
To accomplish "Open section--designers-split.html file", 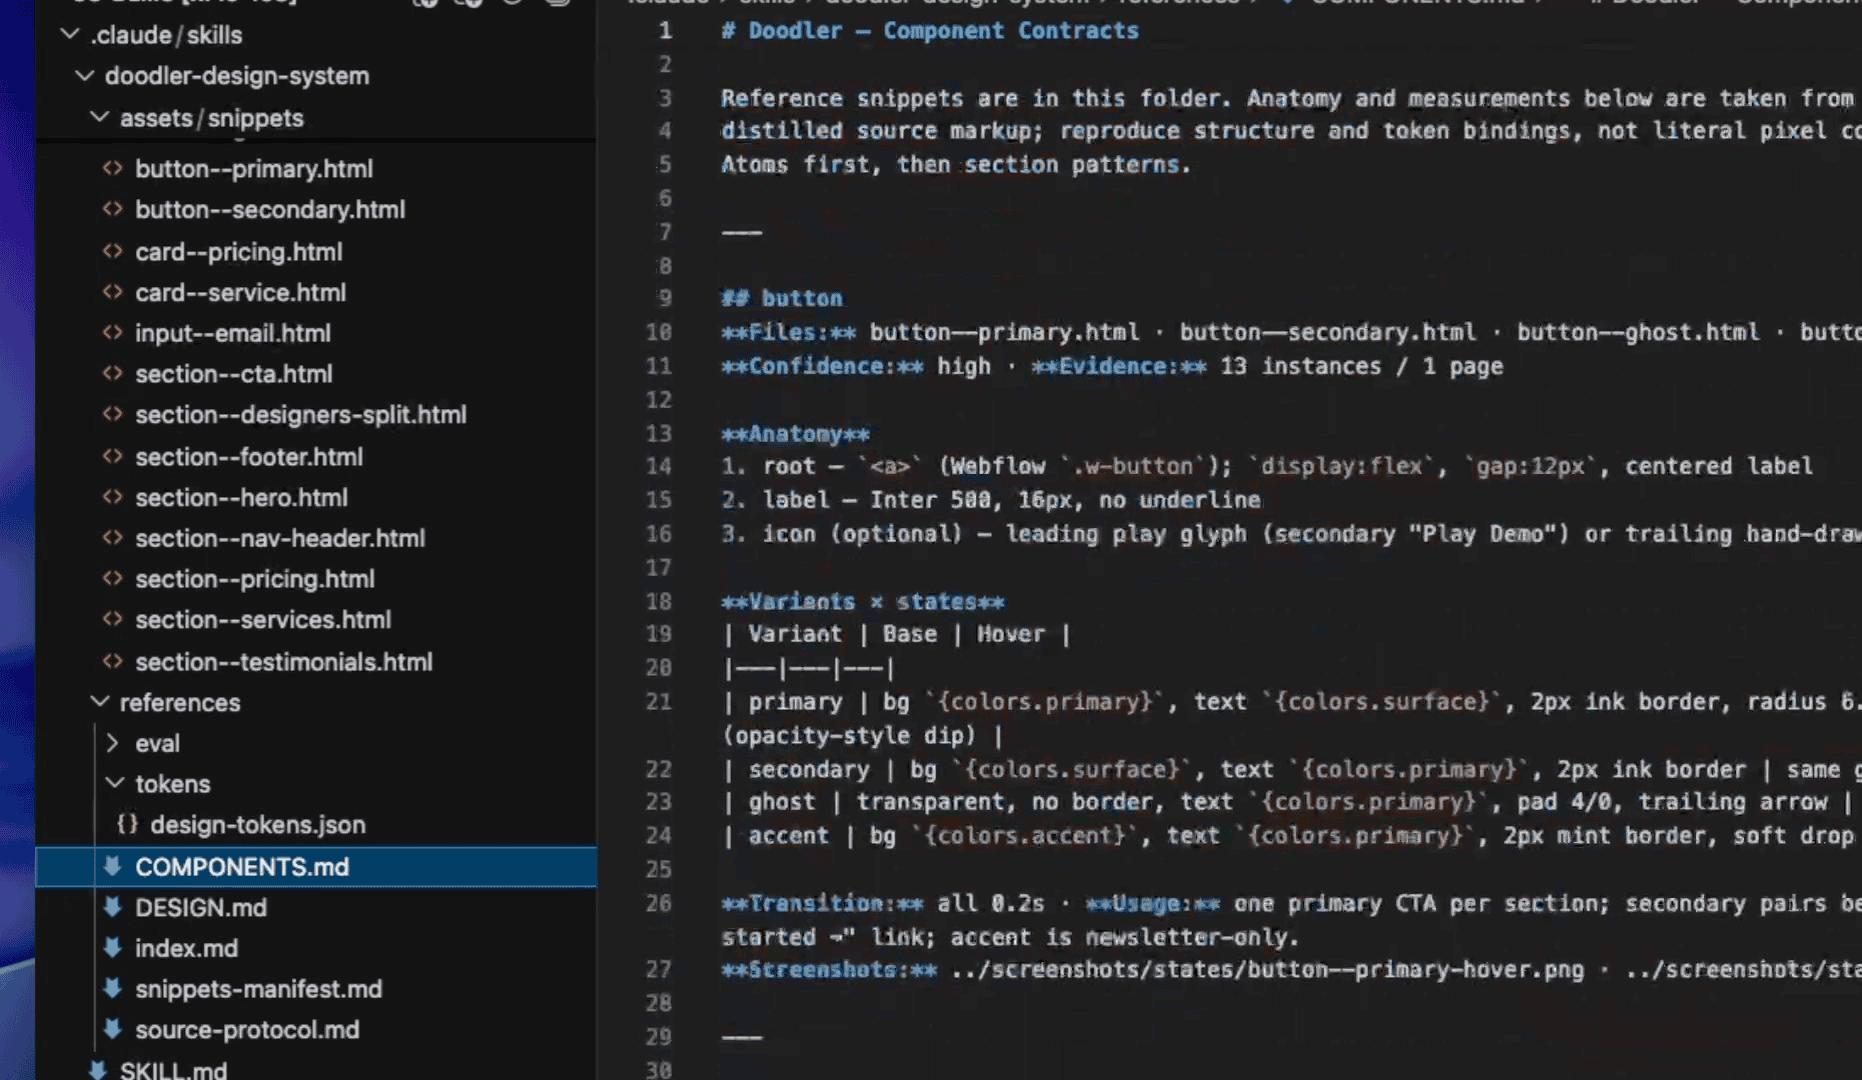I will 301,415.
